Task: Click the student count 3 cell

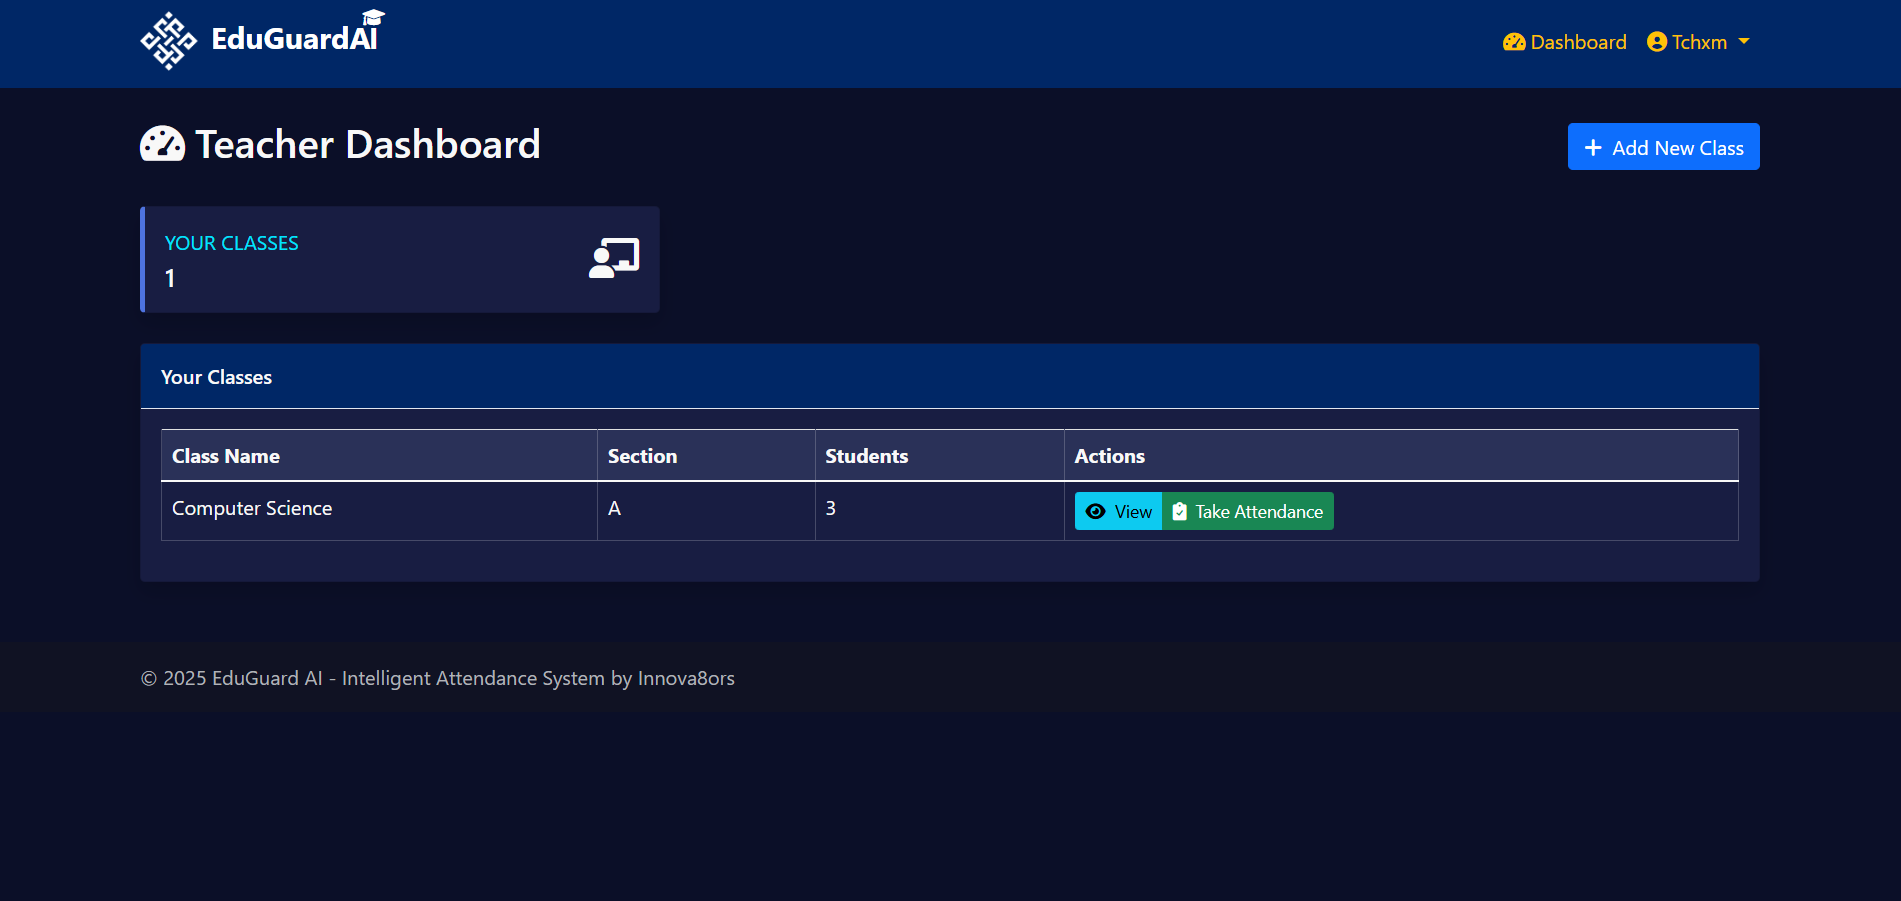Action: tap(939, 510)
